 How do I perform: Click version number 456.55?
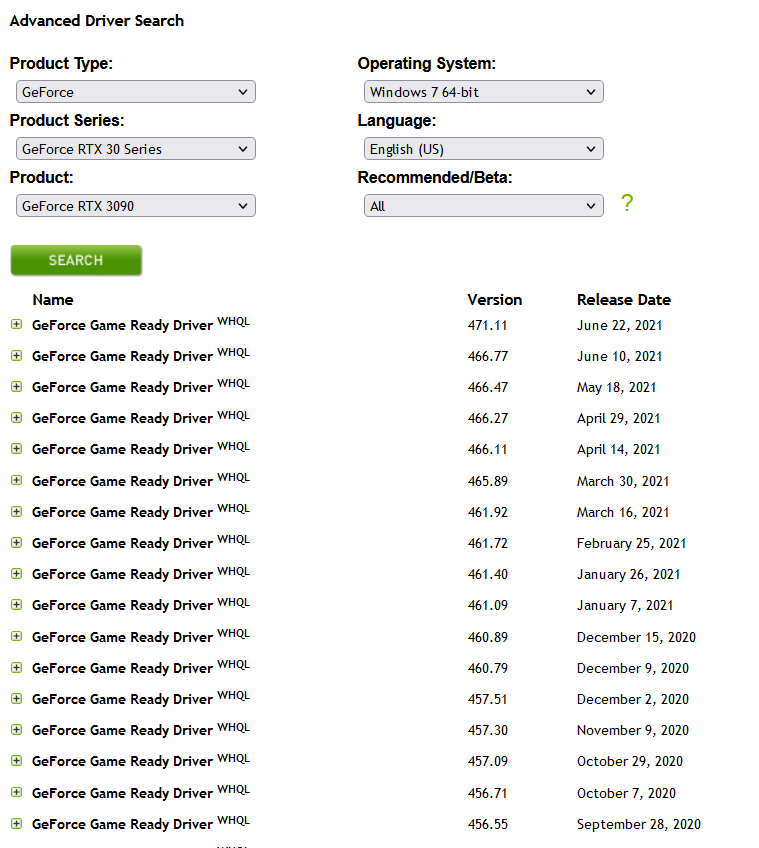click(487, 824)
